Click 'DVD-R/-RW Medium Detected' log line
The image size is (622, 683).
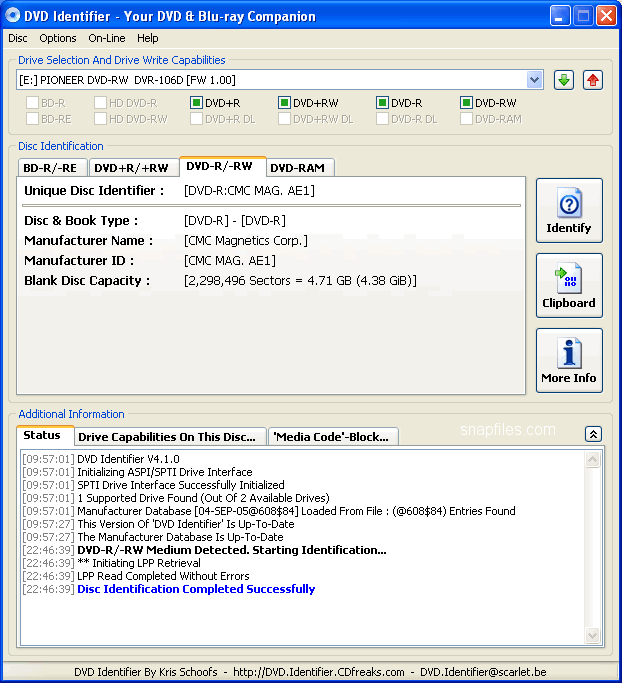[x=232, y=550]
